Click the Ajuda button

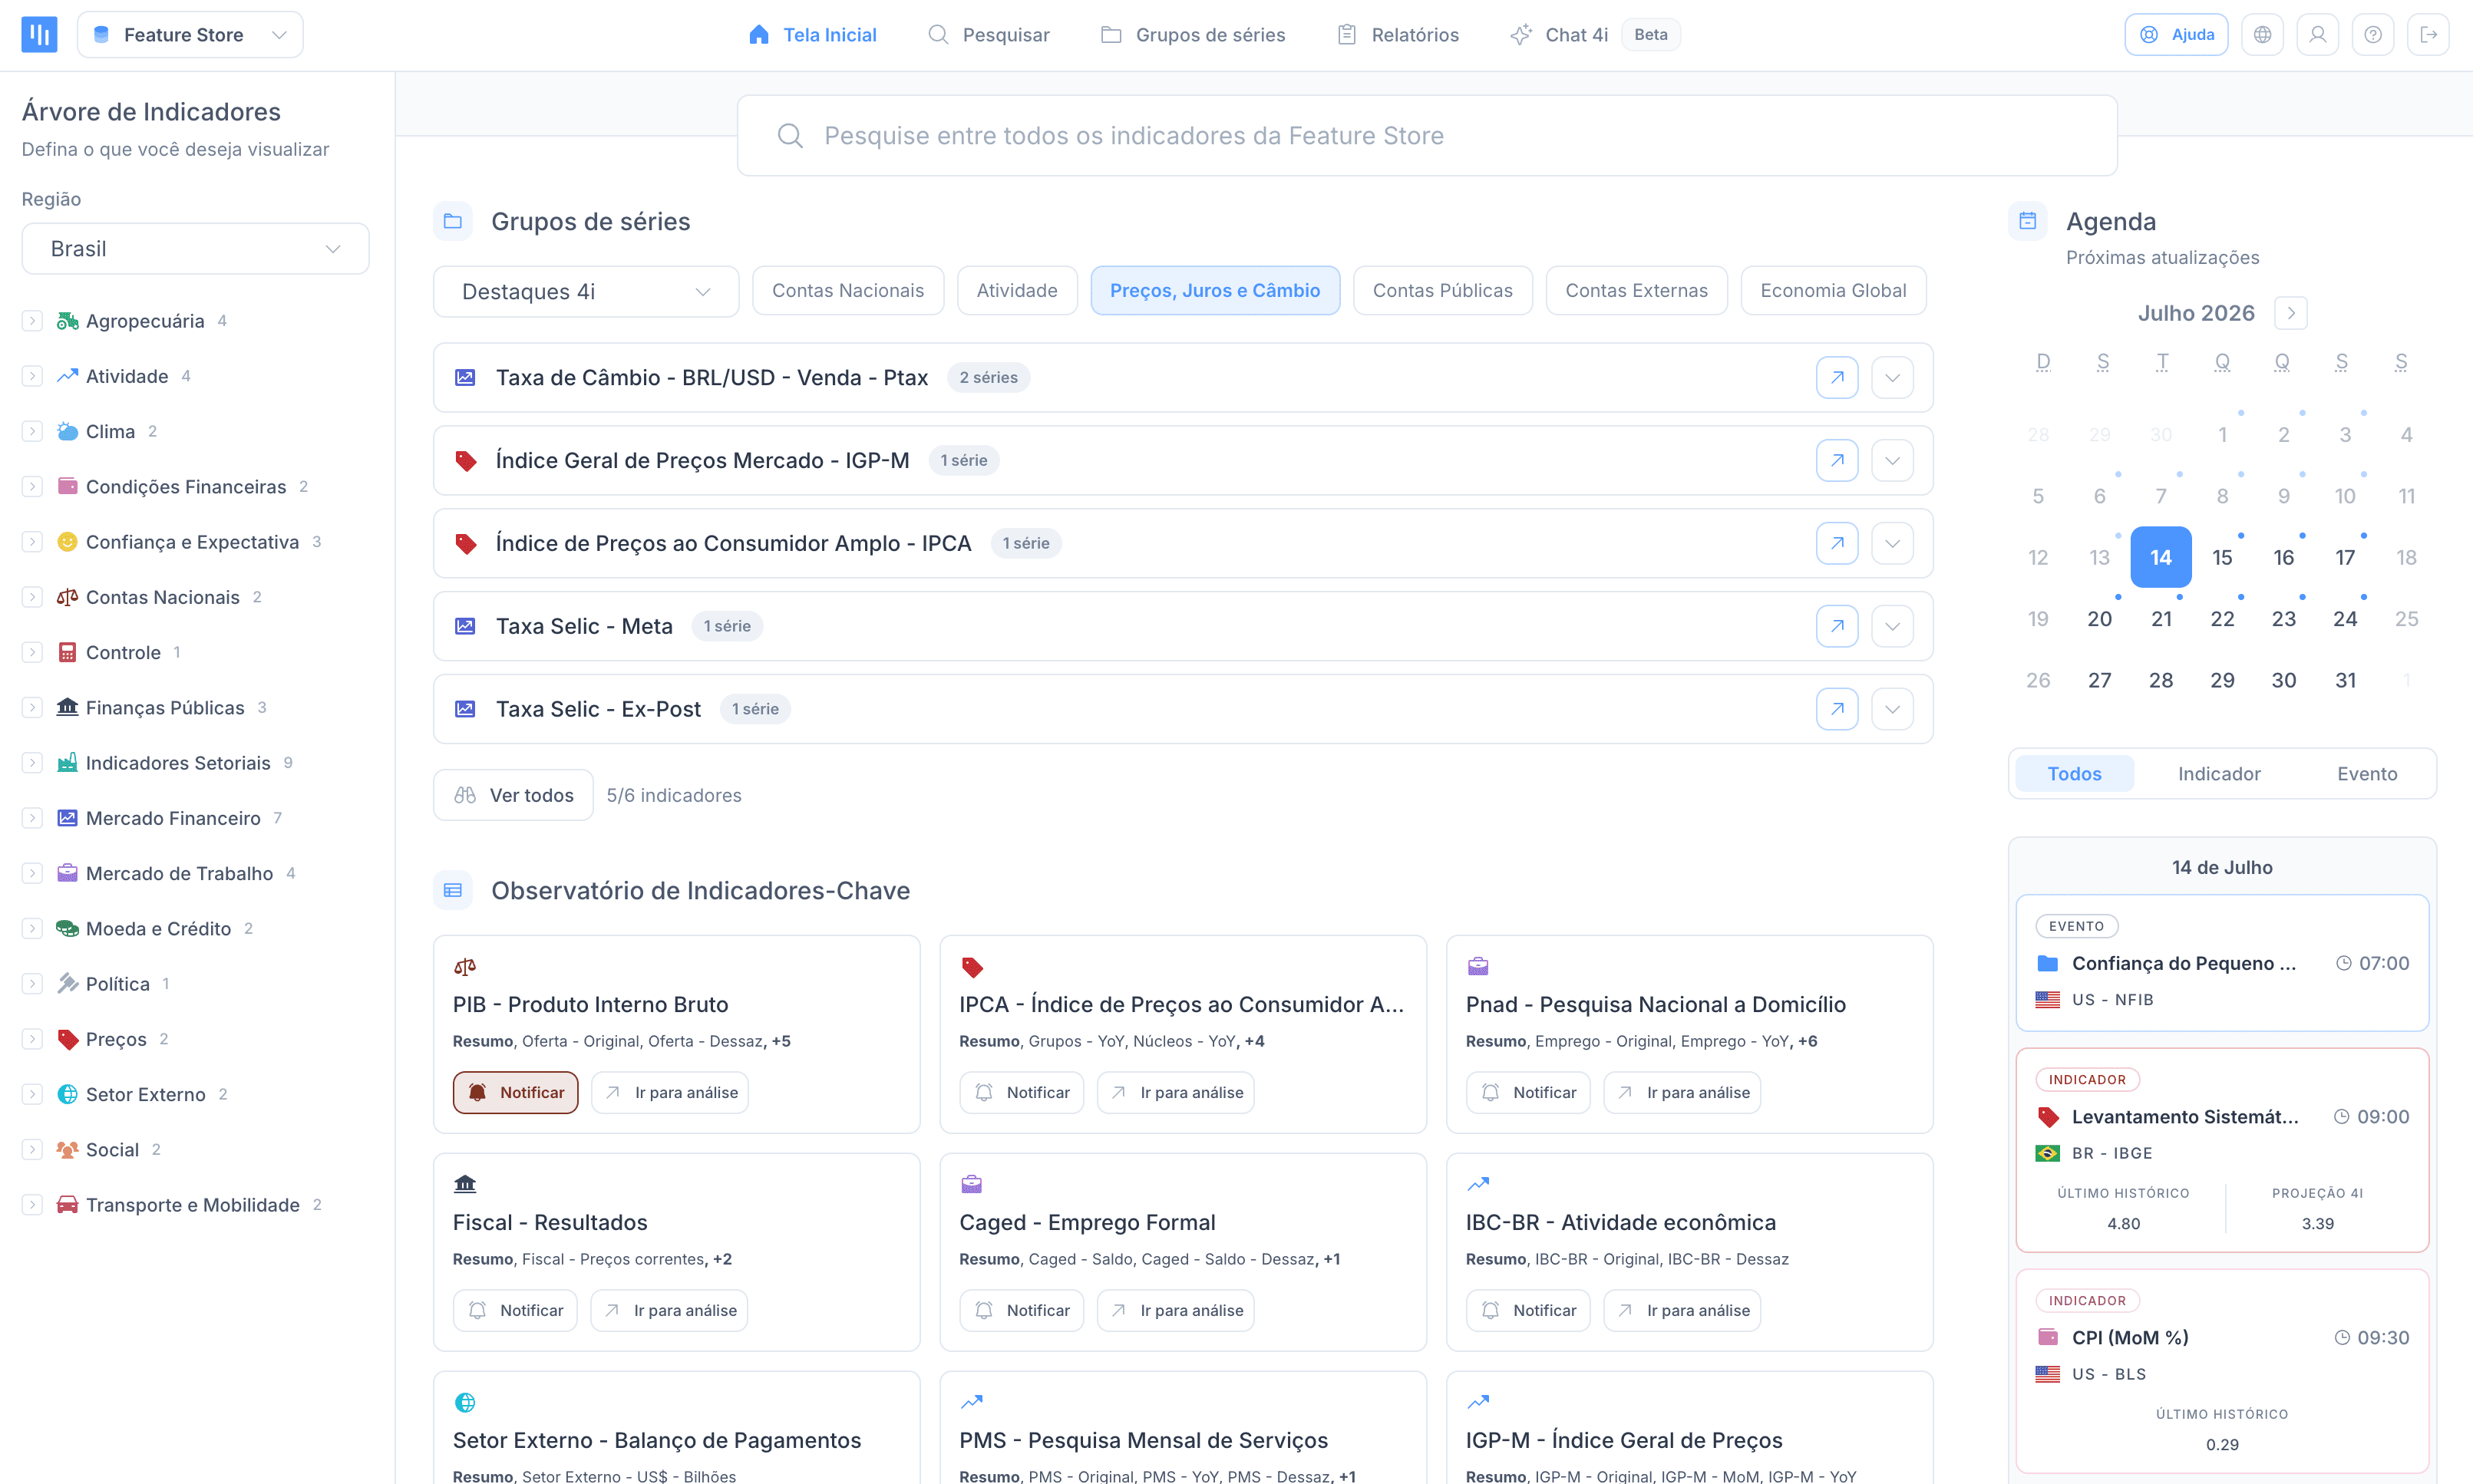coord(2177,35)
